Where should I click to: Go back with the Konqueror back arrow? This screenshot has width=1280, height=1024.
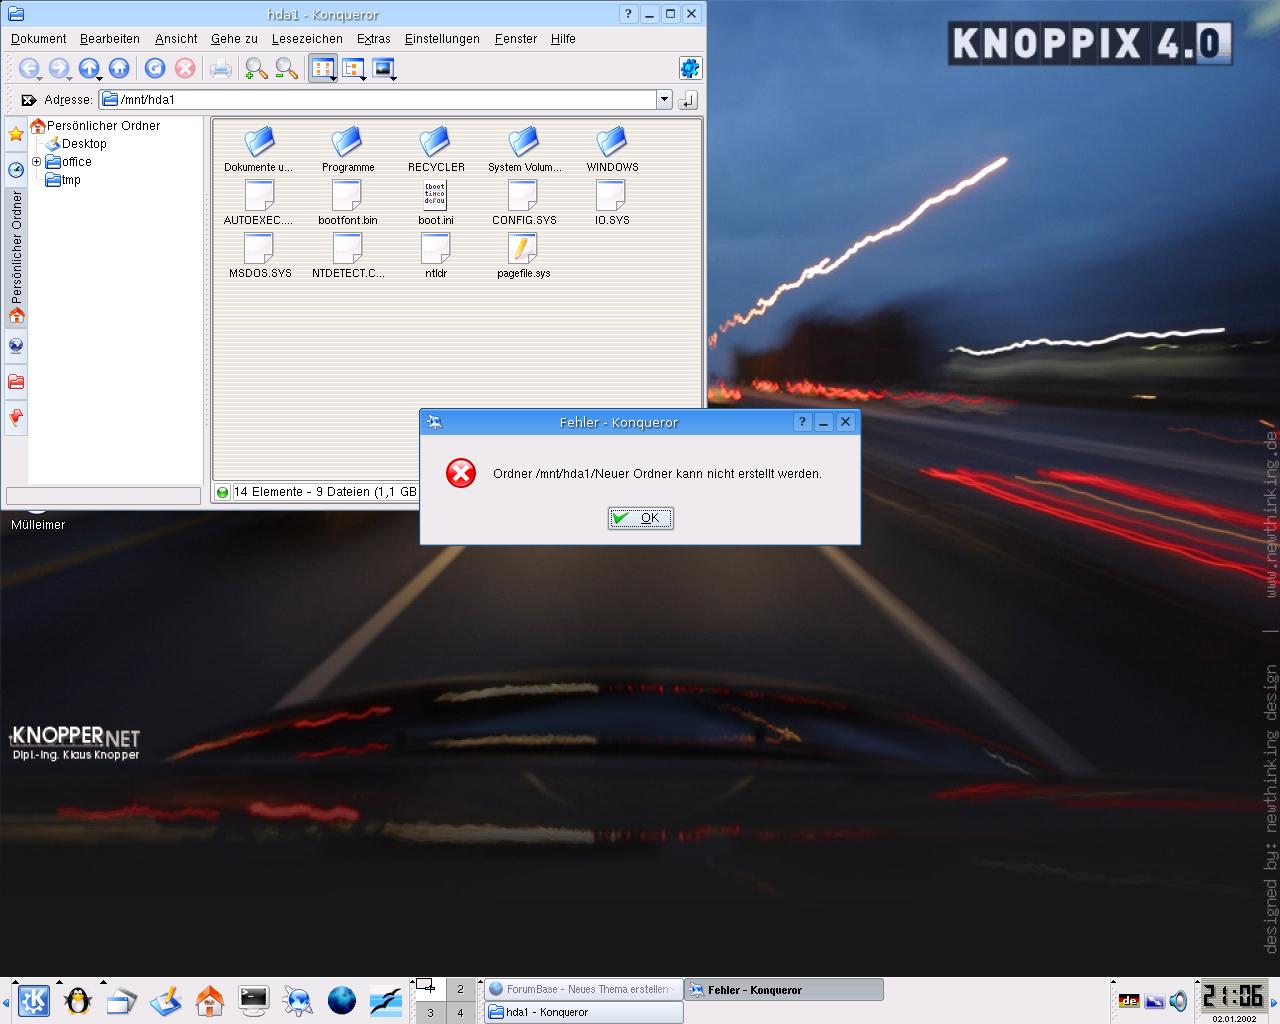point(29,68)
